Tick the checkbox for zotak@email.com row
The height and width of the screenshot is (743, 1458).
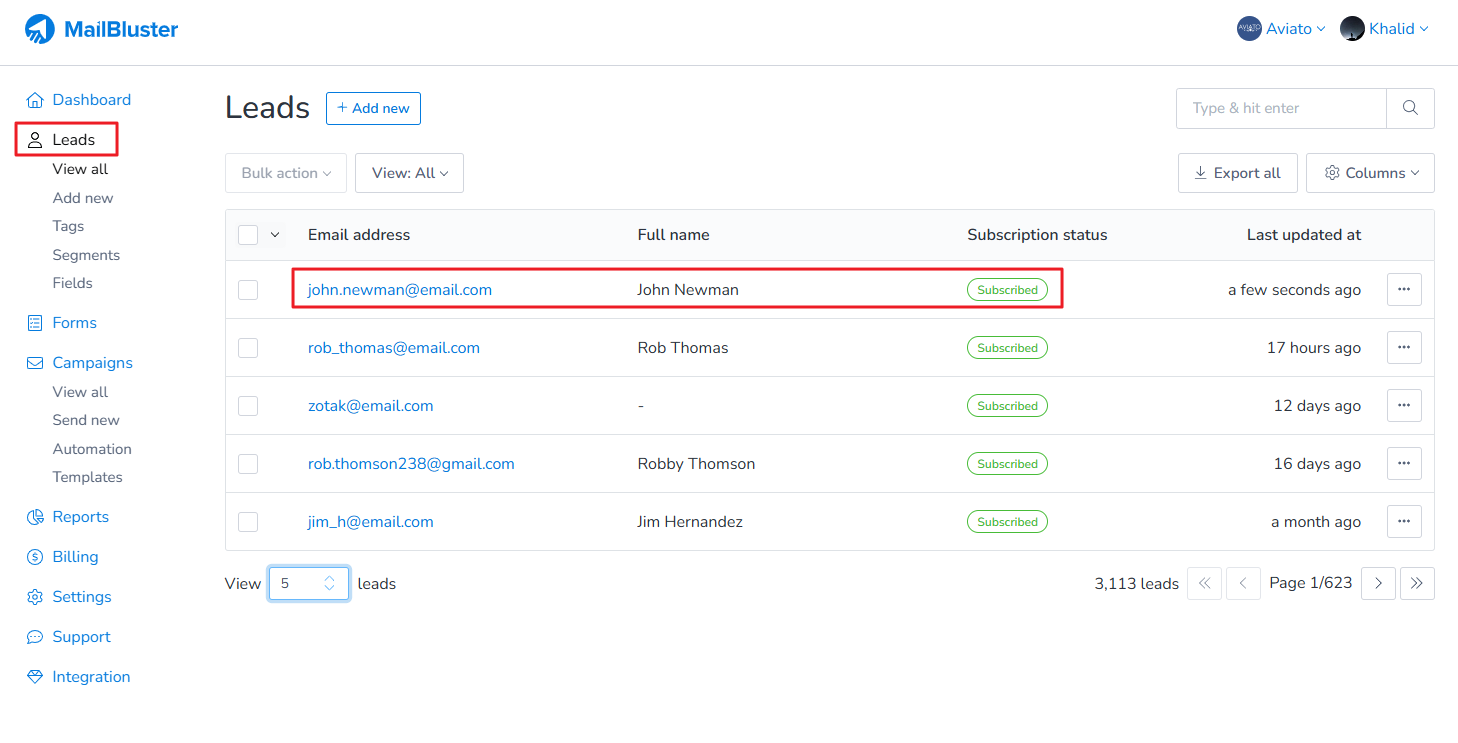coord(248,406)
